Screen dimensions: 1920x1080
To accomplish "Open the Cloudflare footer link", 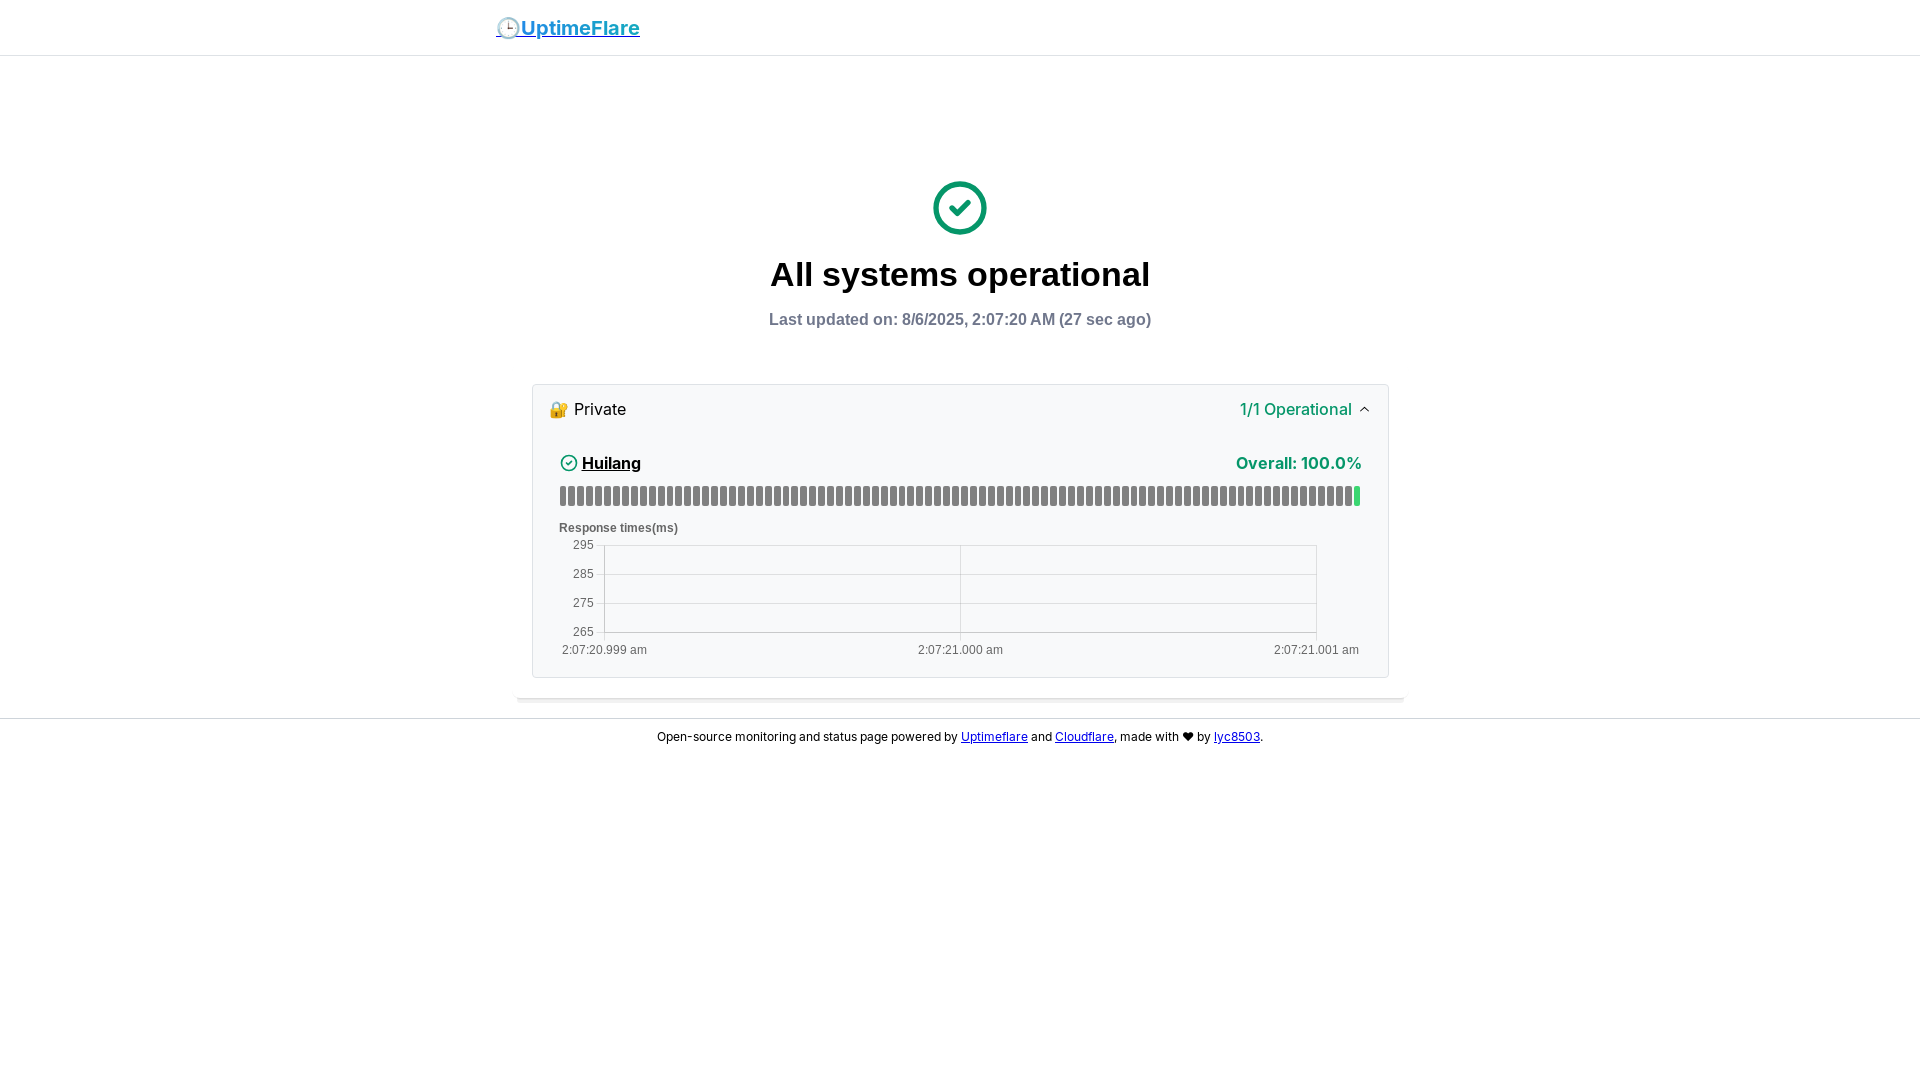I will pos(1084,737).
